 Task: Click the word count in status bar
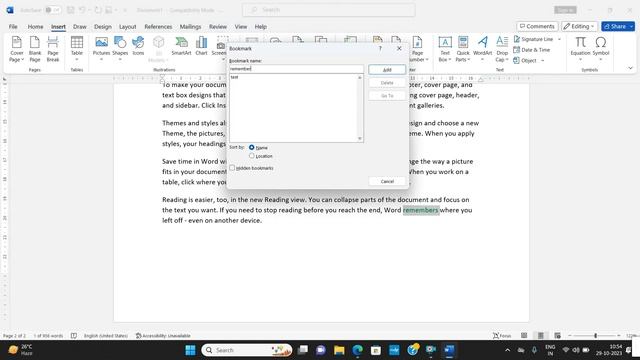[x=48, y=336]
